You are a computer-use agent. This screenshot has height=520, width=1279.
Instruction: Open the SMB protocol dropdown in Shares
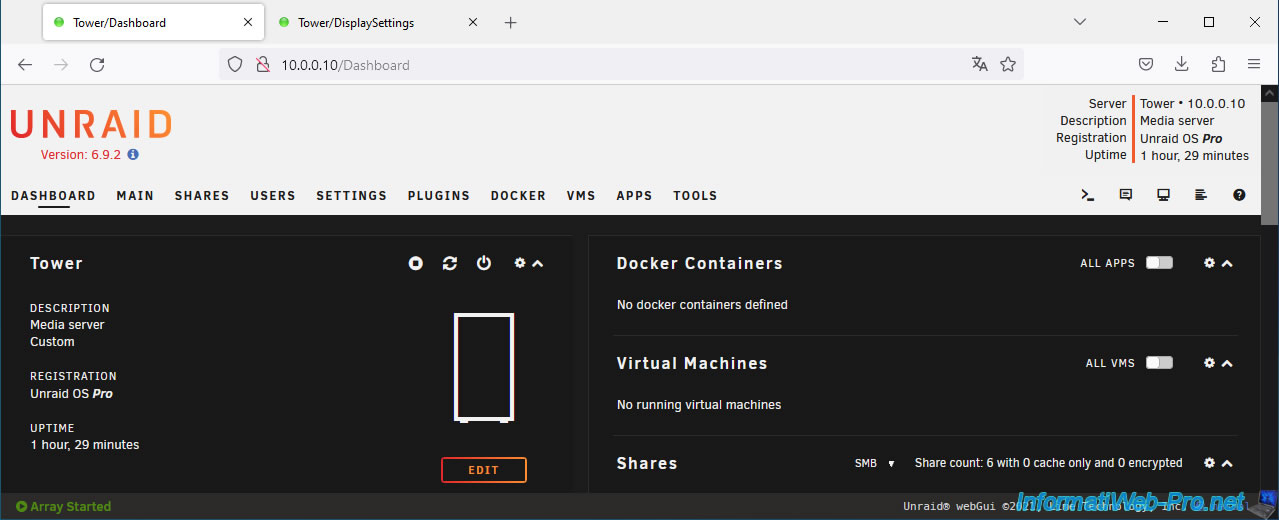[867, 464]
